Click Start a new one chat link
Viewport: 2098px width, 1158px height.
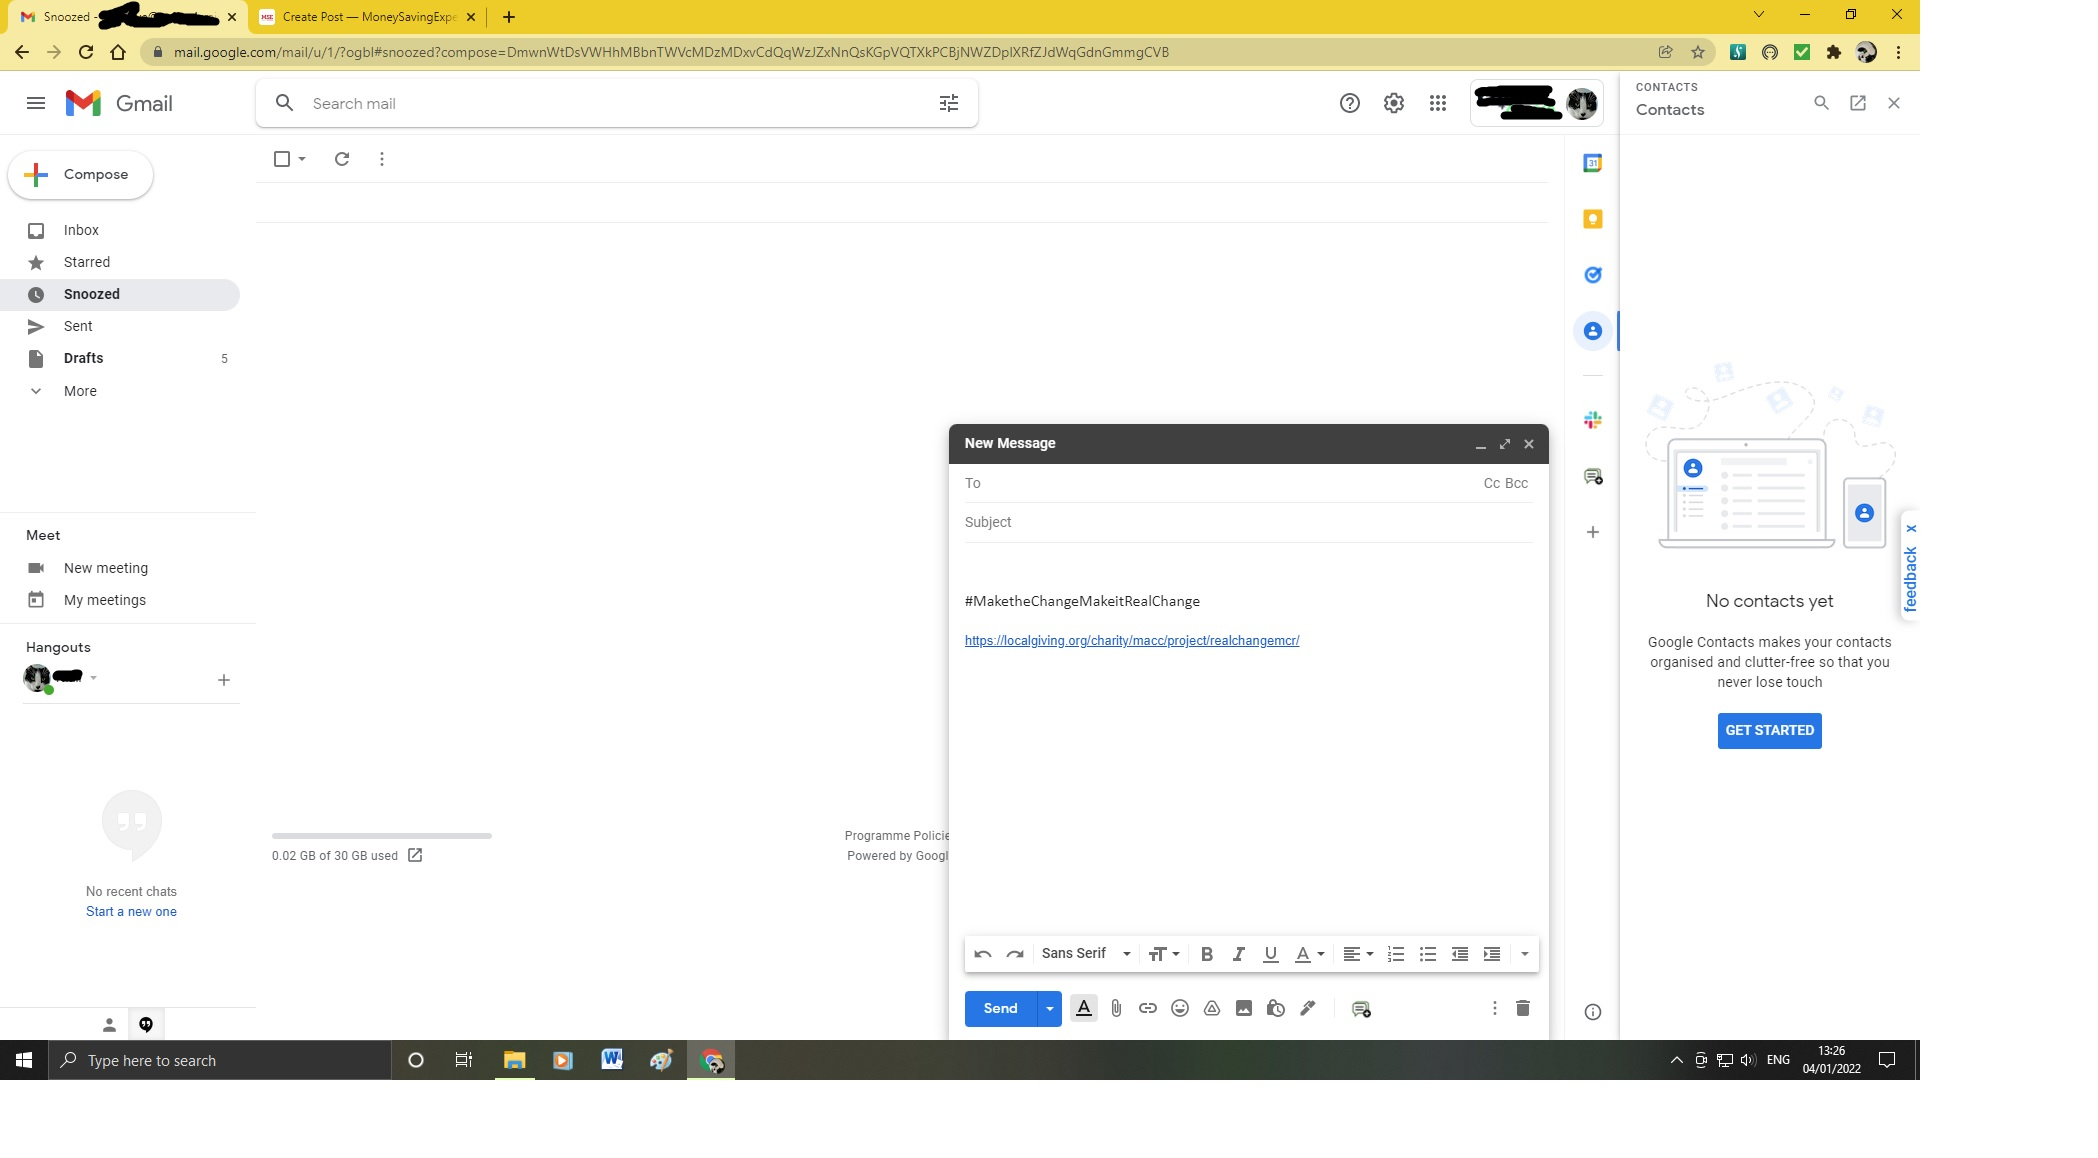click(x=131, y=912)
